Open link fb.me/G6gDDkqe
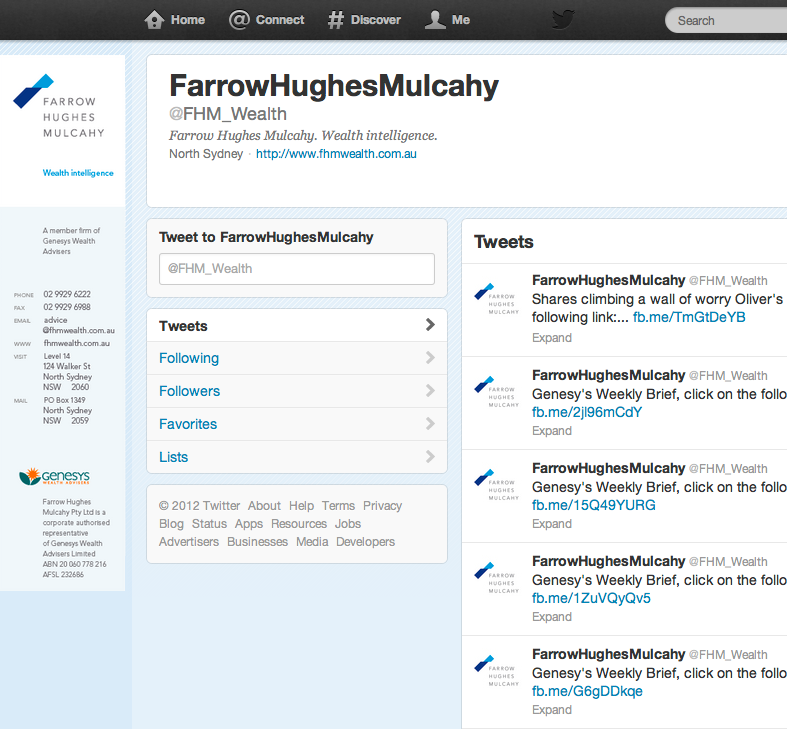Viewport: 787px width, 729px height. pos(587,691)
